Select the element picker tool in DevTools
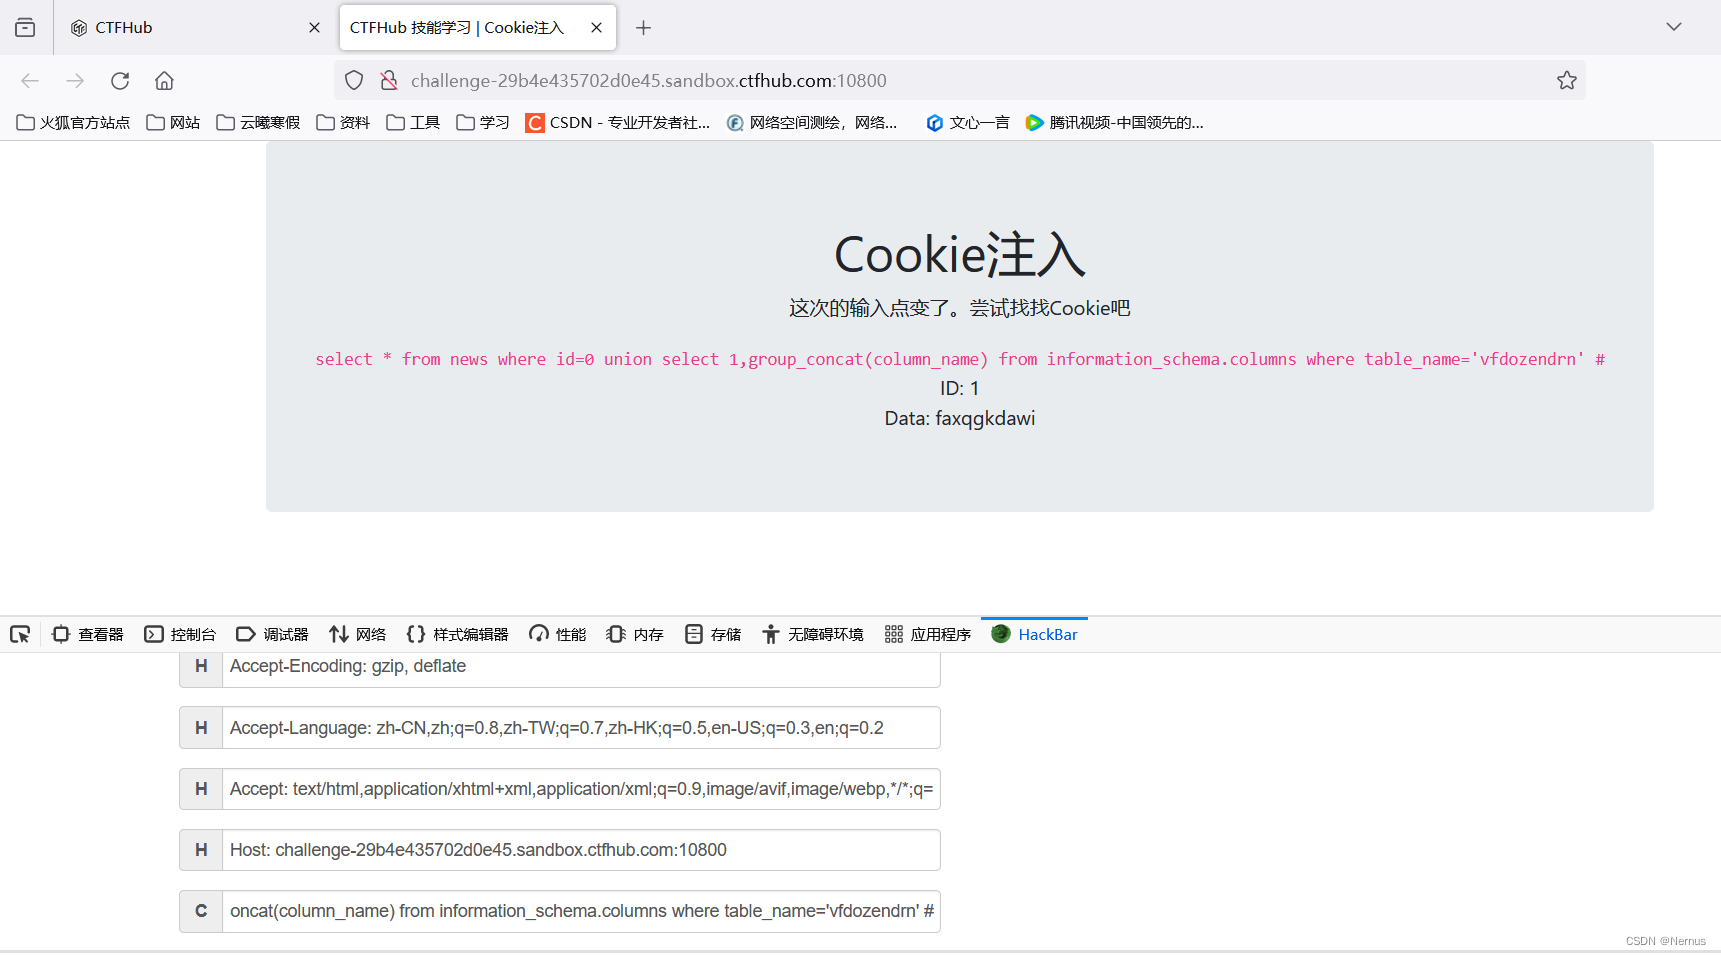The width and height of the screenshot is (1721, 955). click(20, 633)
